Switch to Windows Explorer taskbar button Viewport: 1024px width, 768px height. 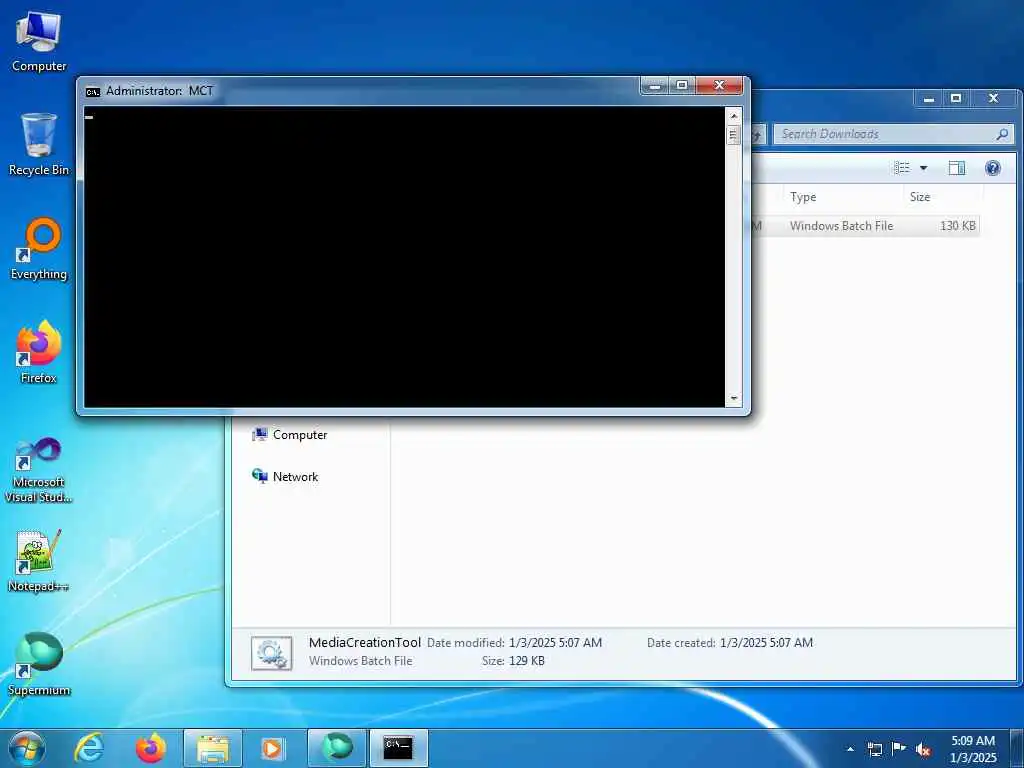point(213,748)
